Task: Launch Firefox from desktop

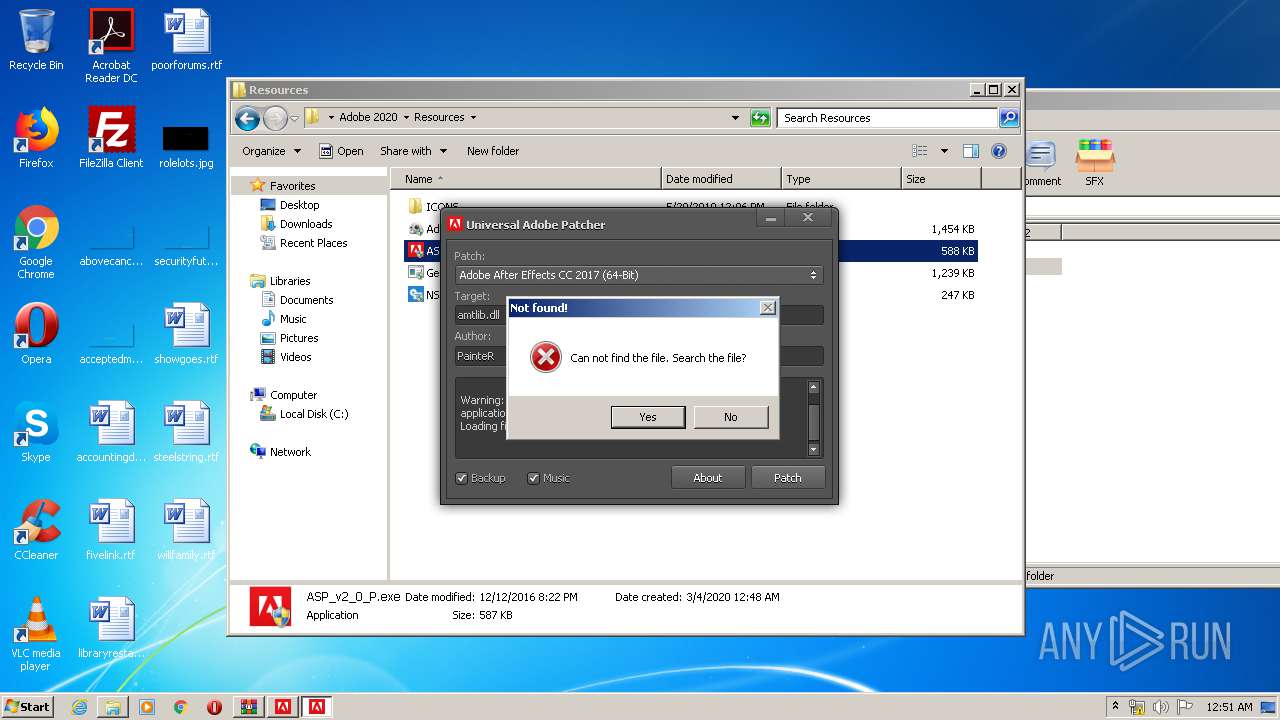Action: (x=36, y=138)
